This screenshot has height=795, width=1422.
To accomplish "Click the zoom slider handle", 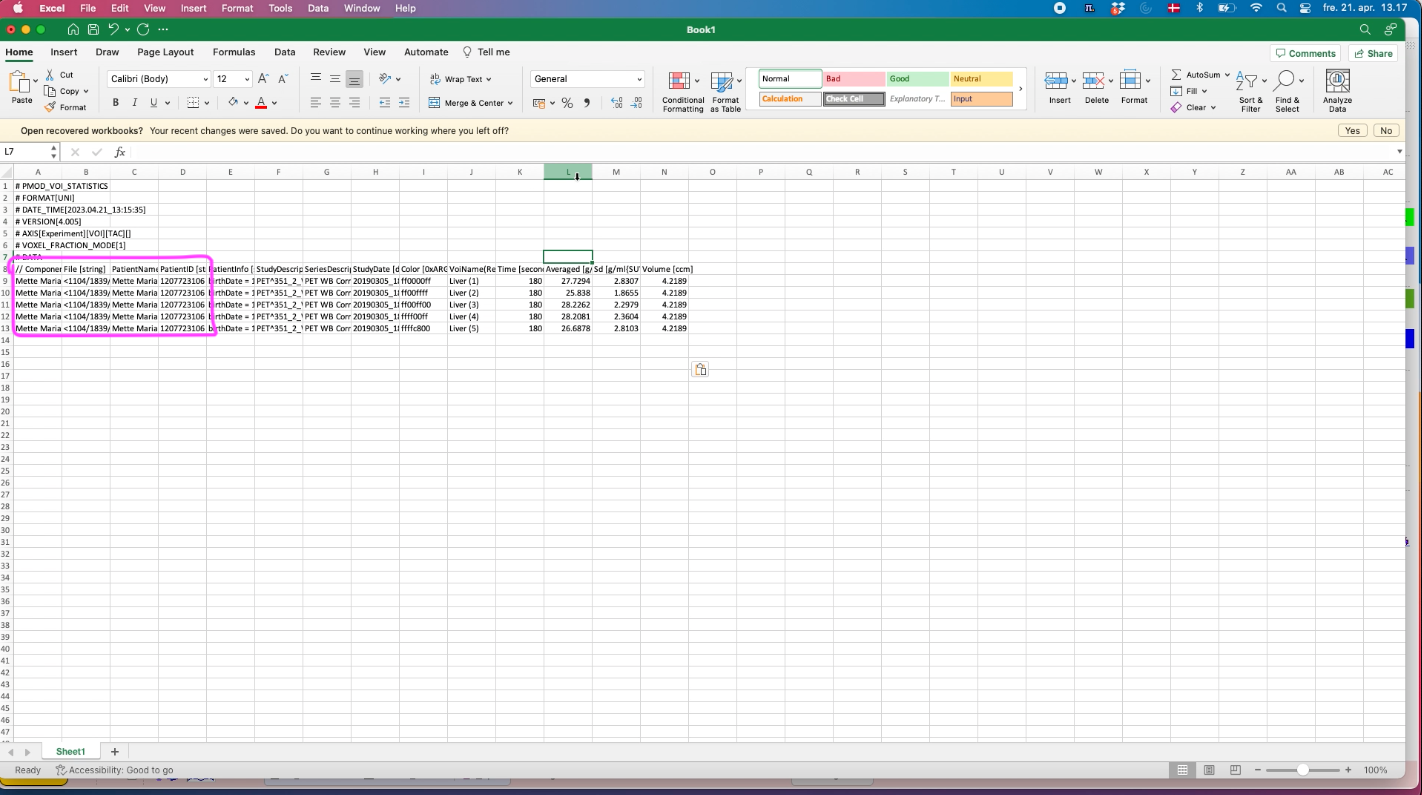I will click(1302, 770).
